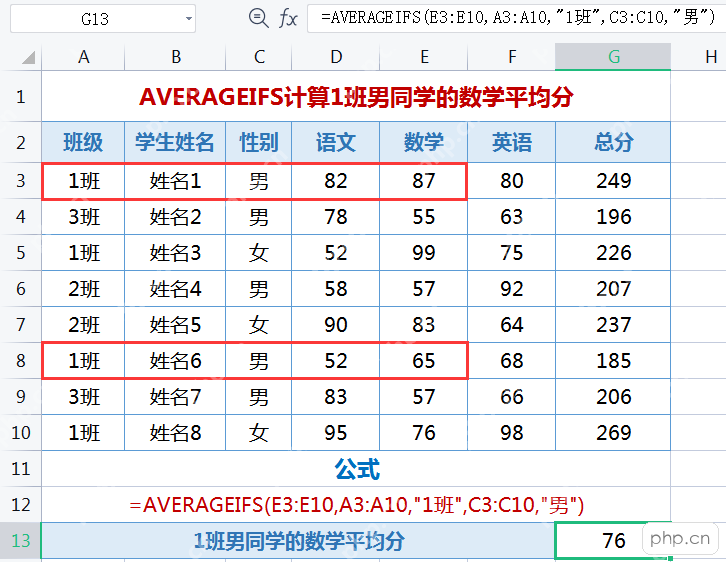Select column G header
The height and width of the screenshot is (562, 726).
point(613,57)
